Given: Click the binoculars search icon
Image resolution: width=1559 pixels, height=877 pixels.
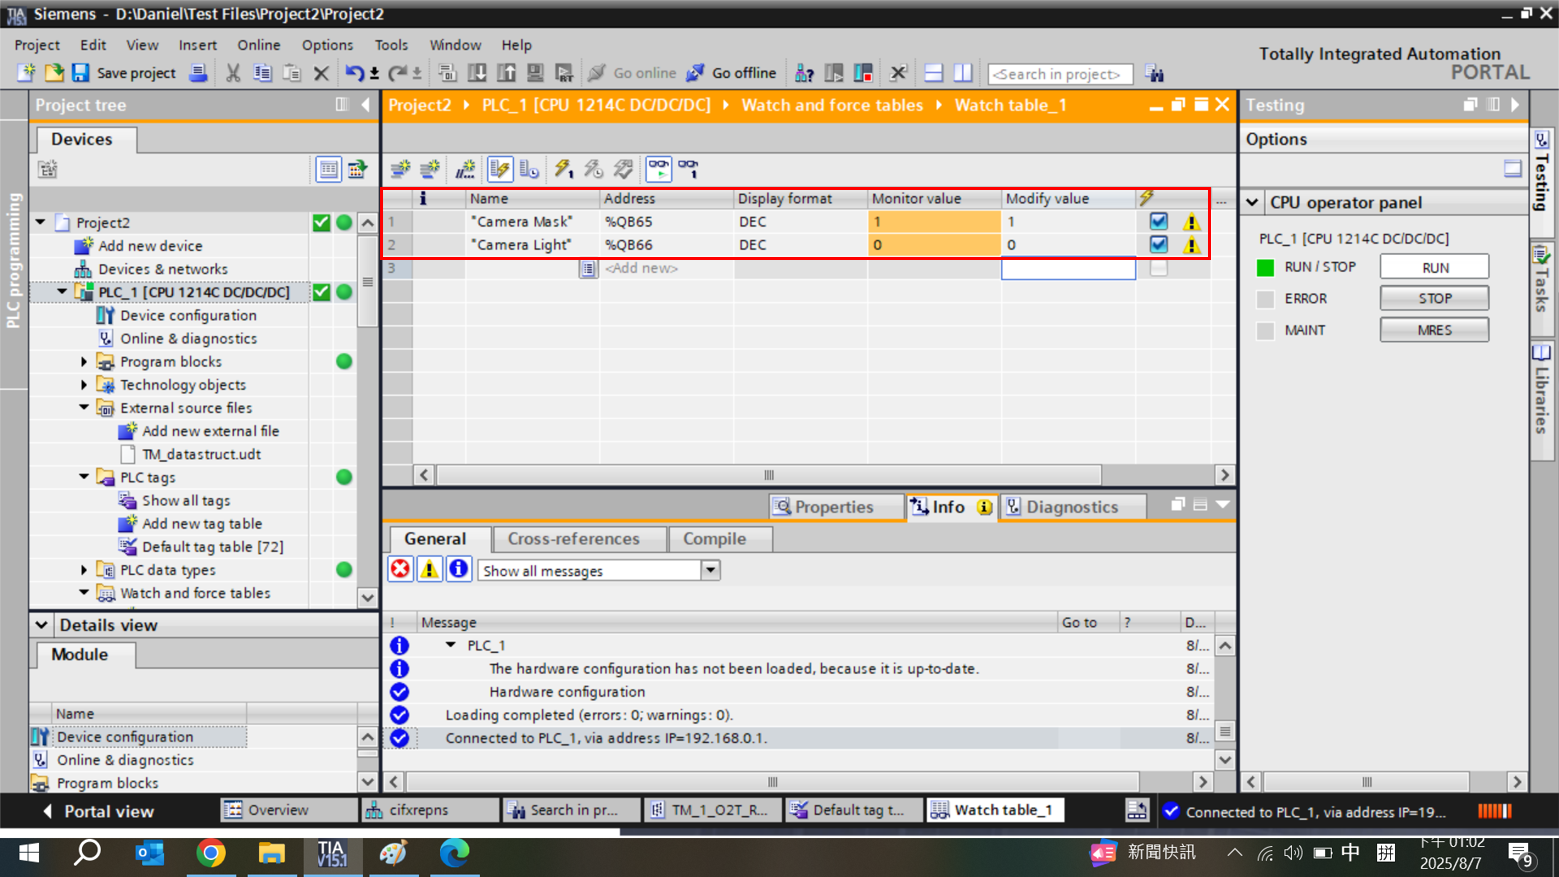Looking at the screenshot, I should point(1154,73).
